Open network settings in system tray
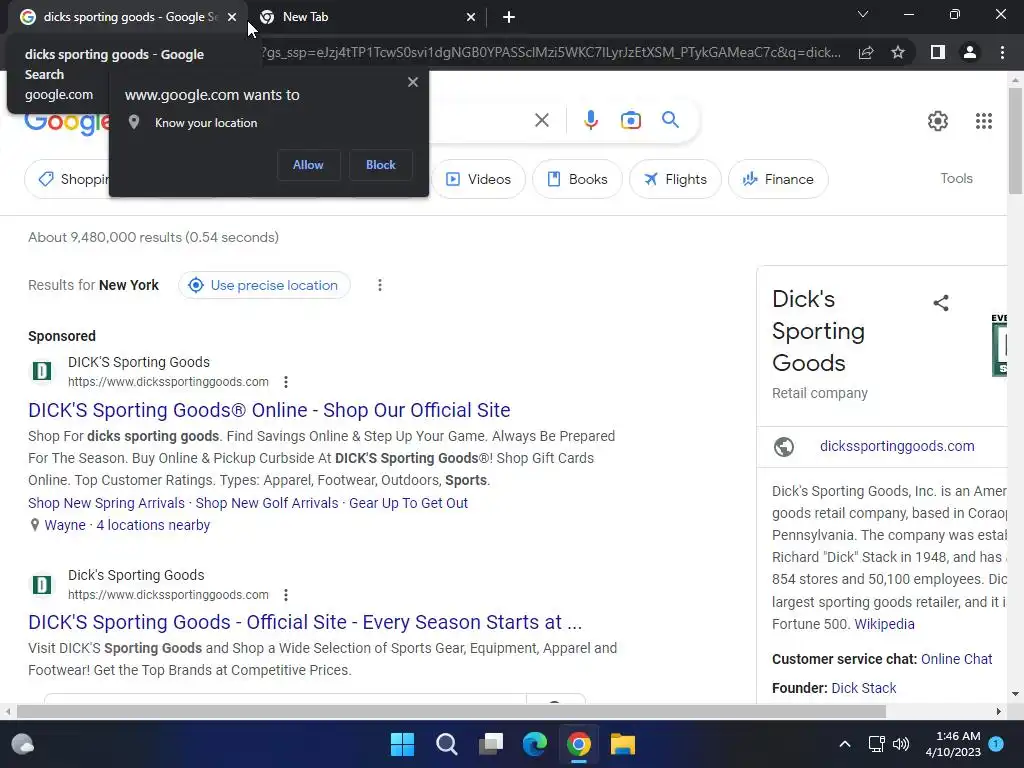 (876, 744)
